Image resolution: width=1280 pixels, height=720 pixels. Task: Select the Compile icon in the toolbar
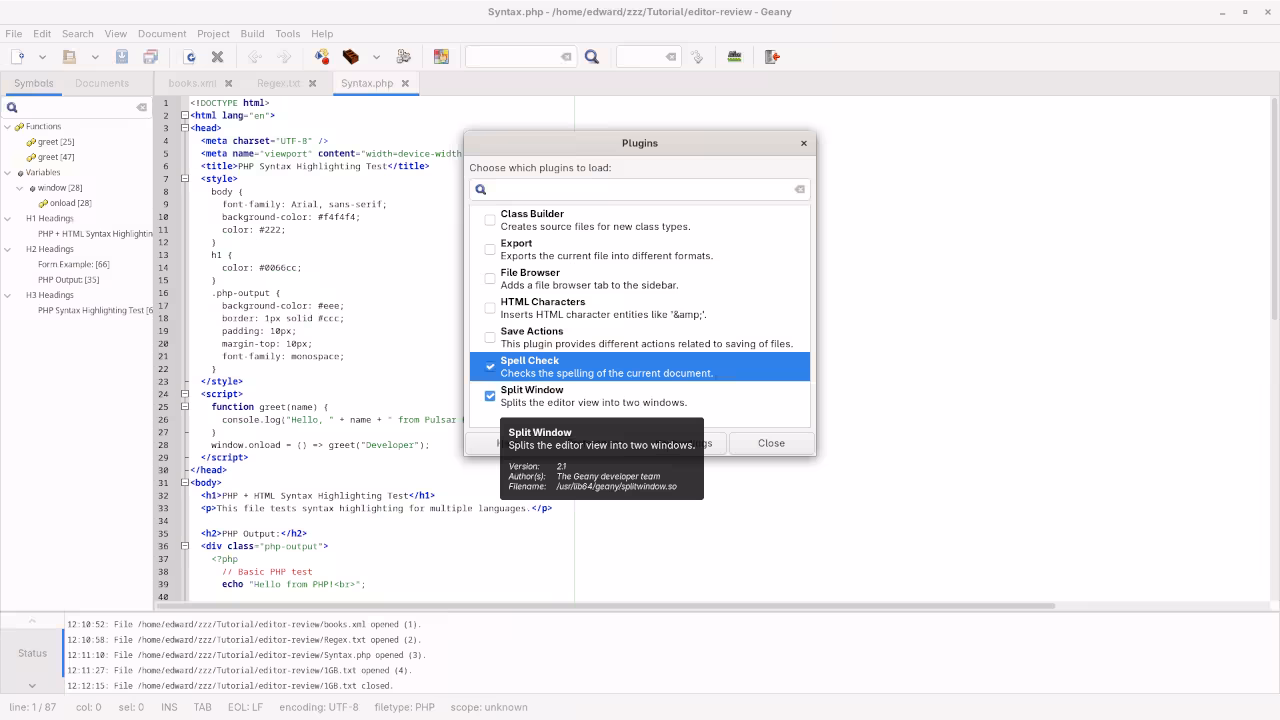320,57
